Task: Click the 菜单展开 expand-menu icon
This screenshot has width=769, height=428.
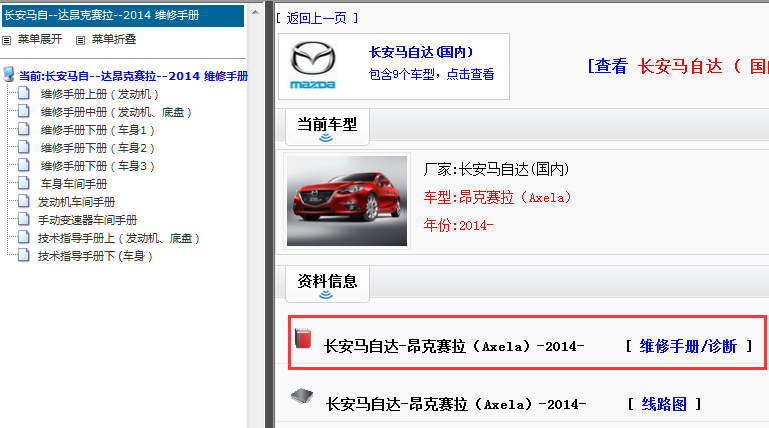Action: (6, 40)
